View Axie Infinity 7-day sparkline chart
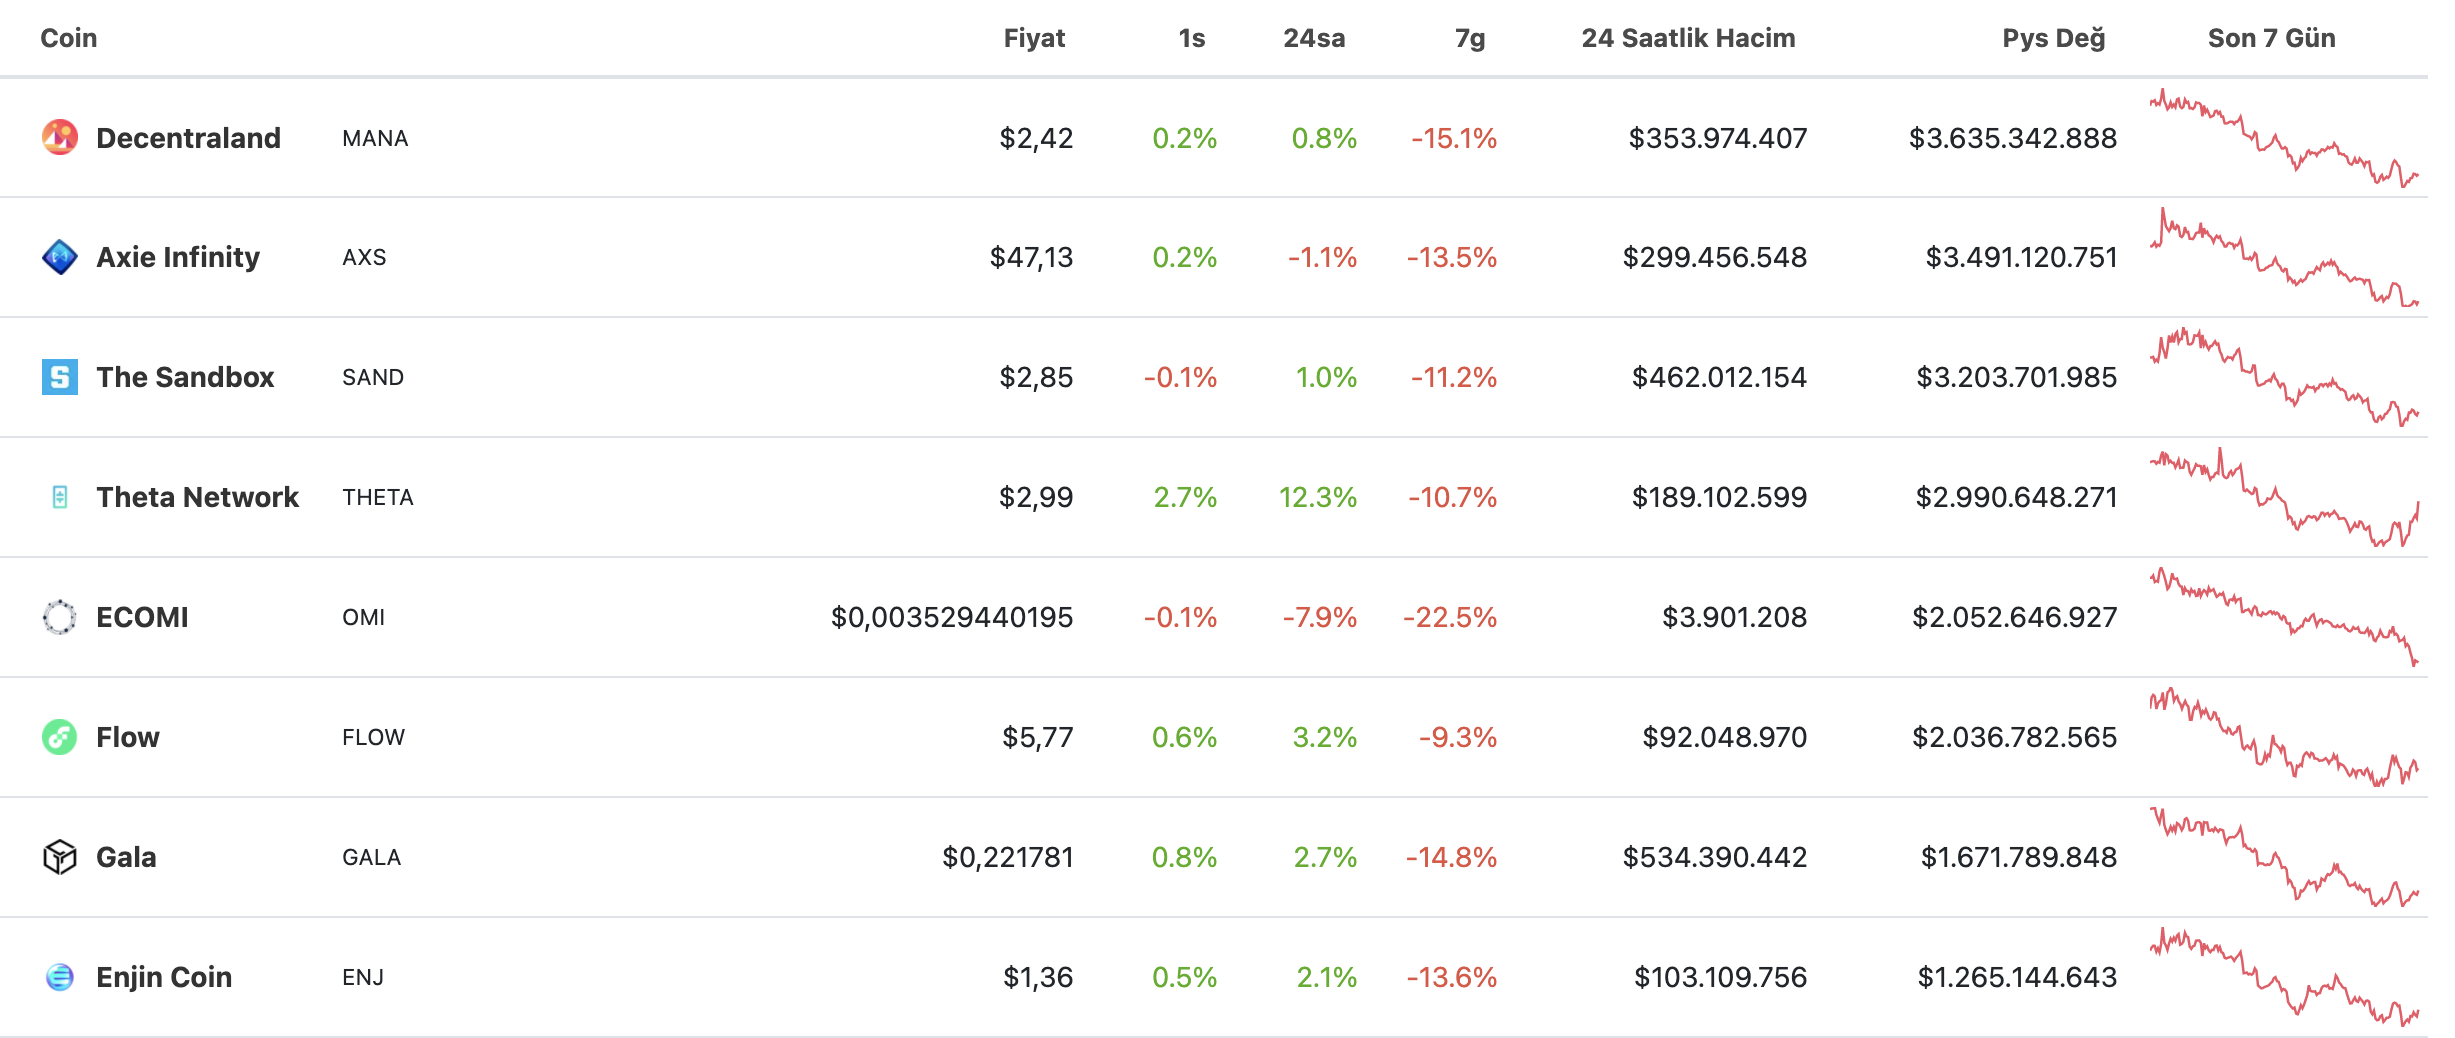 (2284, 257)
